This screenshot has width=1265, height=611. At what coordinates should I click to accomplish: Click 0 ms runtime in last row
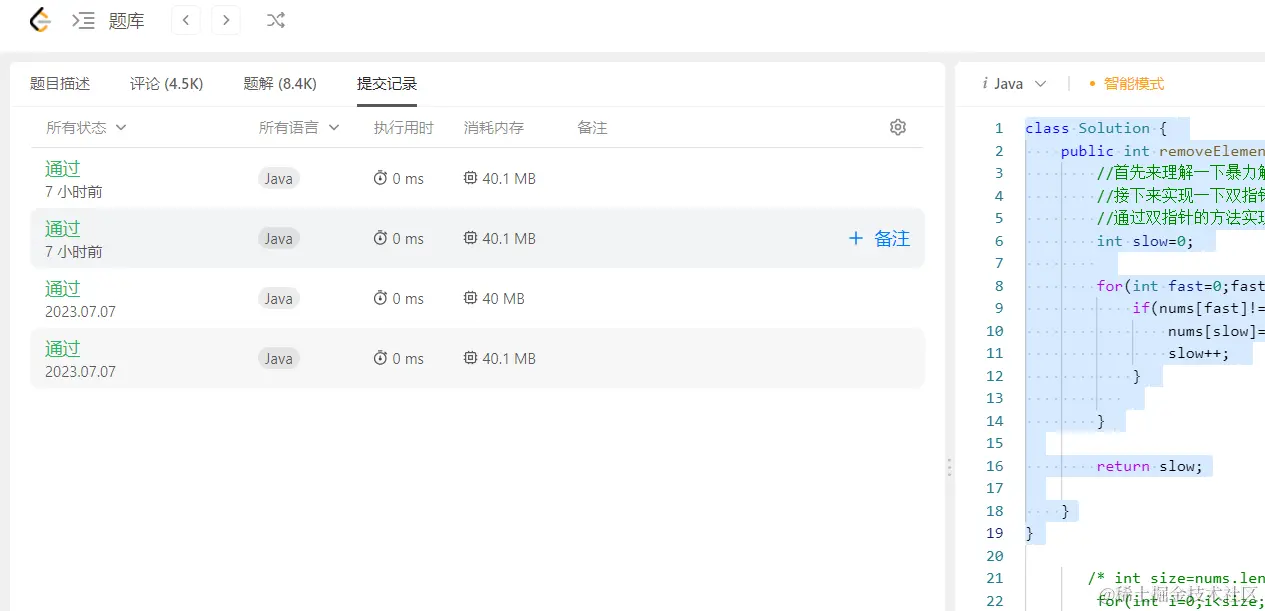[408, 358]
